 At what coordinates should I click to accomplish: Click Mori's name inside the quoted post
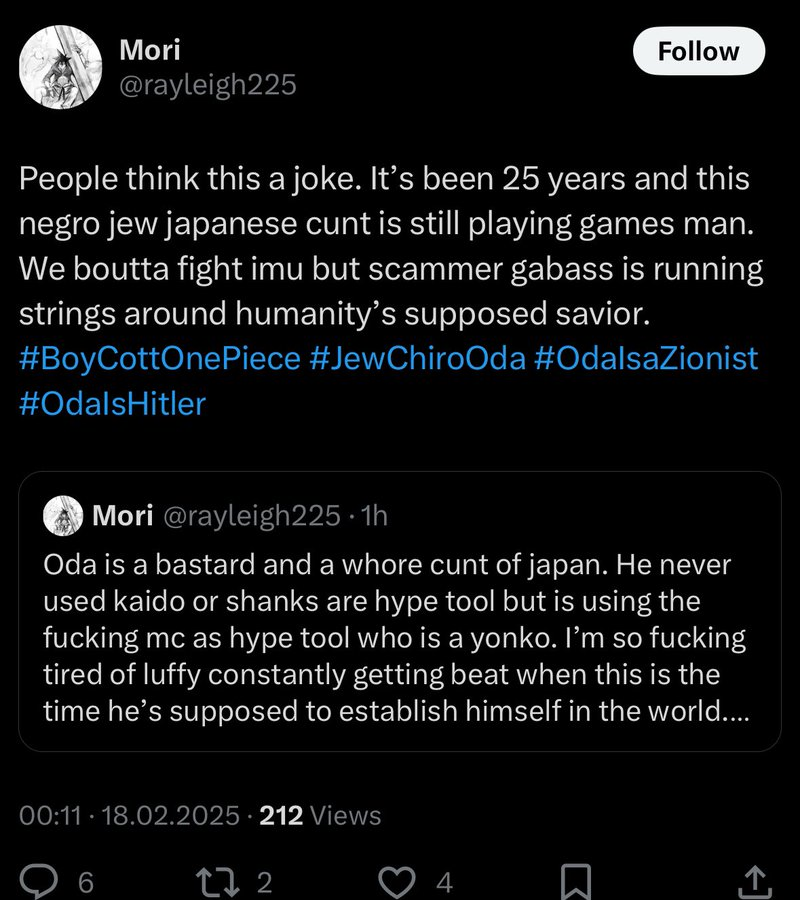[x=122, y=515]
